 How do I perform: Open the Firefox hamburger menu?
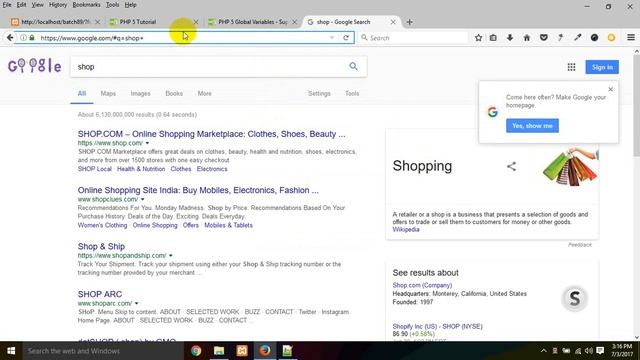click(x=631, y=38)
